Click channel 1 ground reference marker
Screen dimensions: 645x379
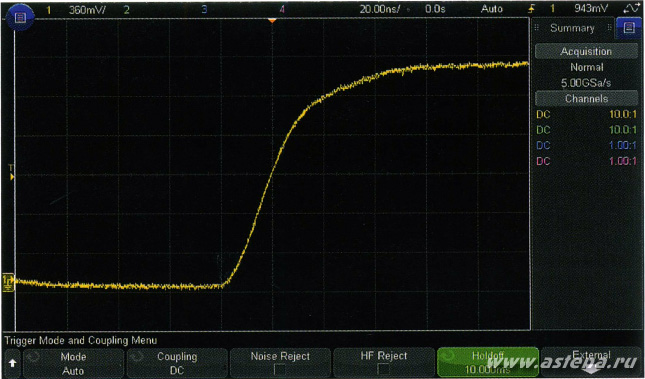8,283
